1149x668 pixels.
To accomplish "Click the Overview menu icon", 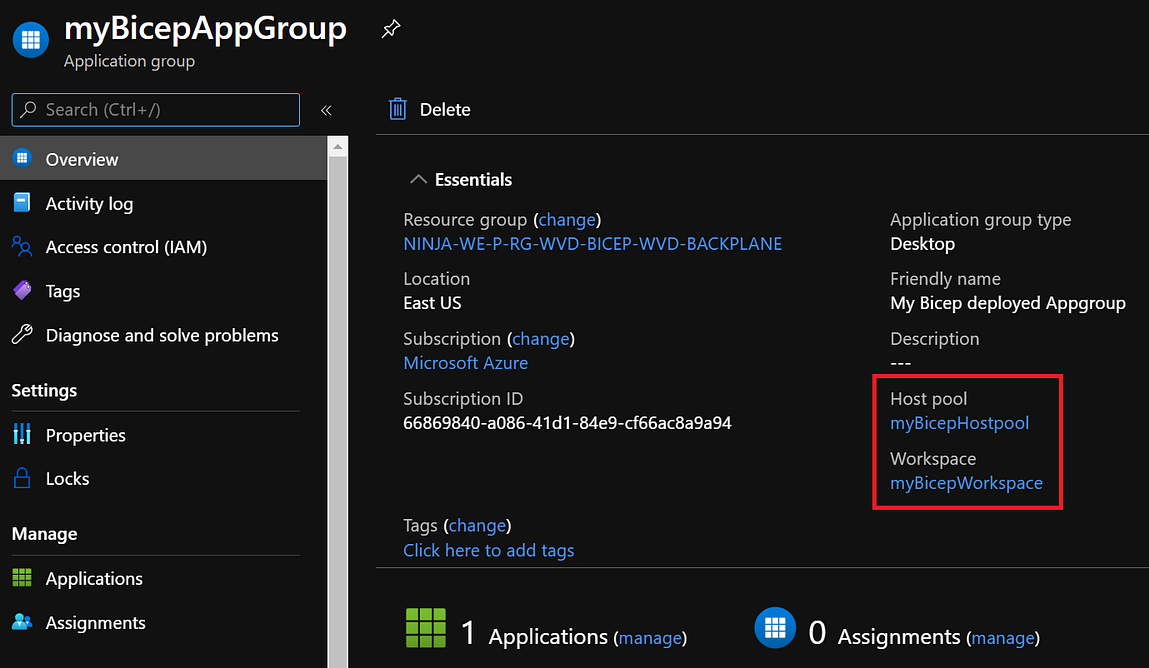I will pyautogui.click(x=22, y=157).
